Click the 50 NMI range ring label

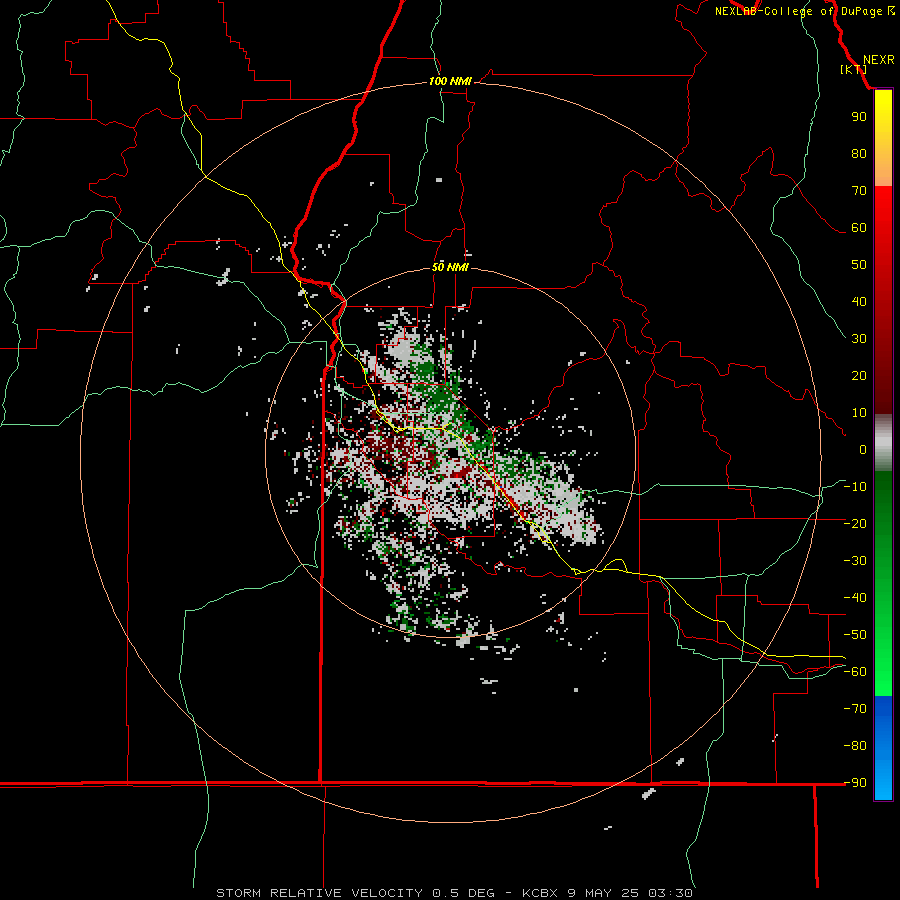(x=450, y=267)
